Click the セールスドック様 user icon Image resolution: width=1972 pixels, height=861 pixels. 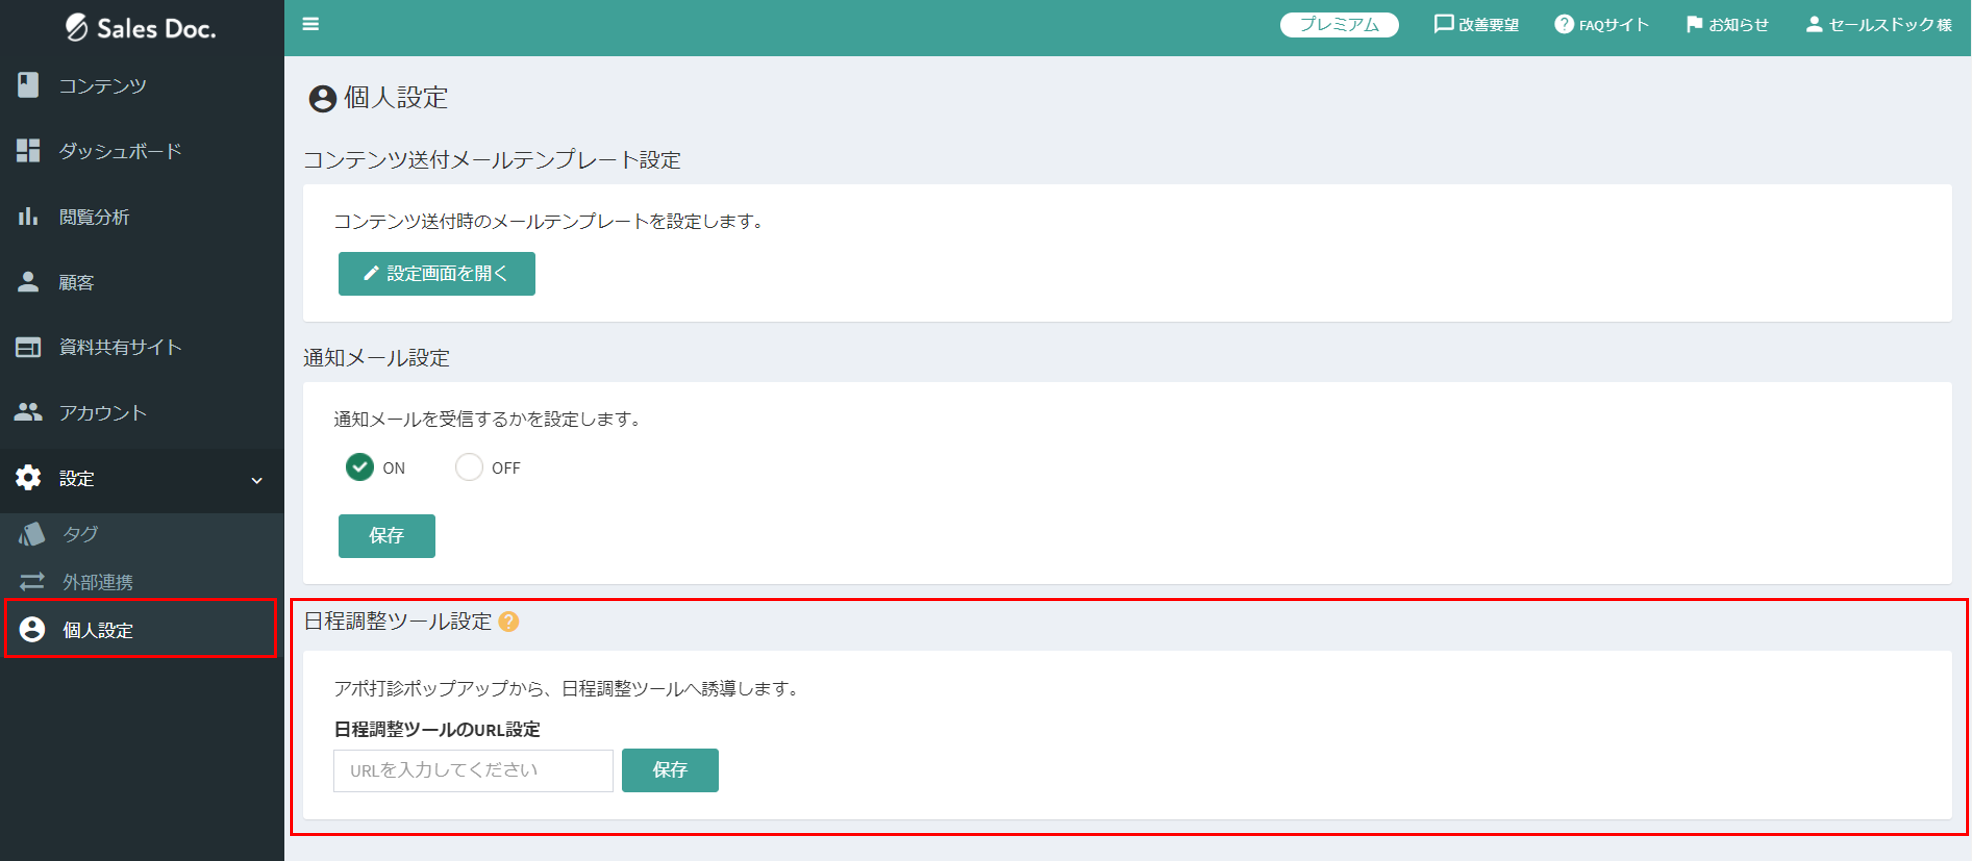[1814, 24]
